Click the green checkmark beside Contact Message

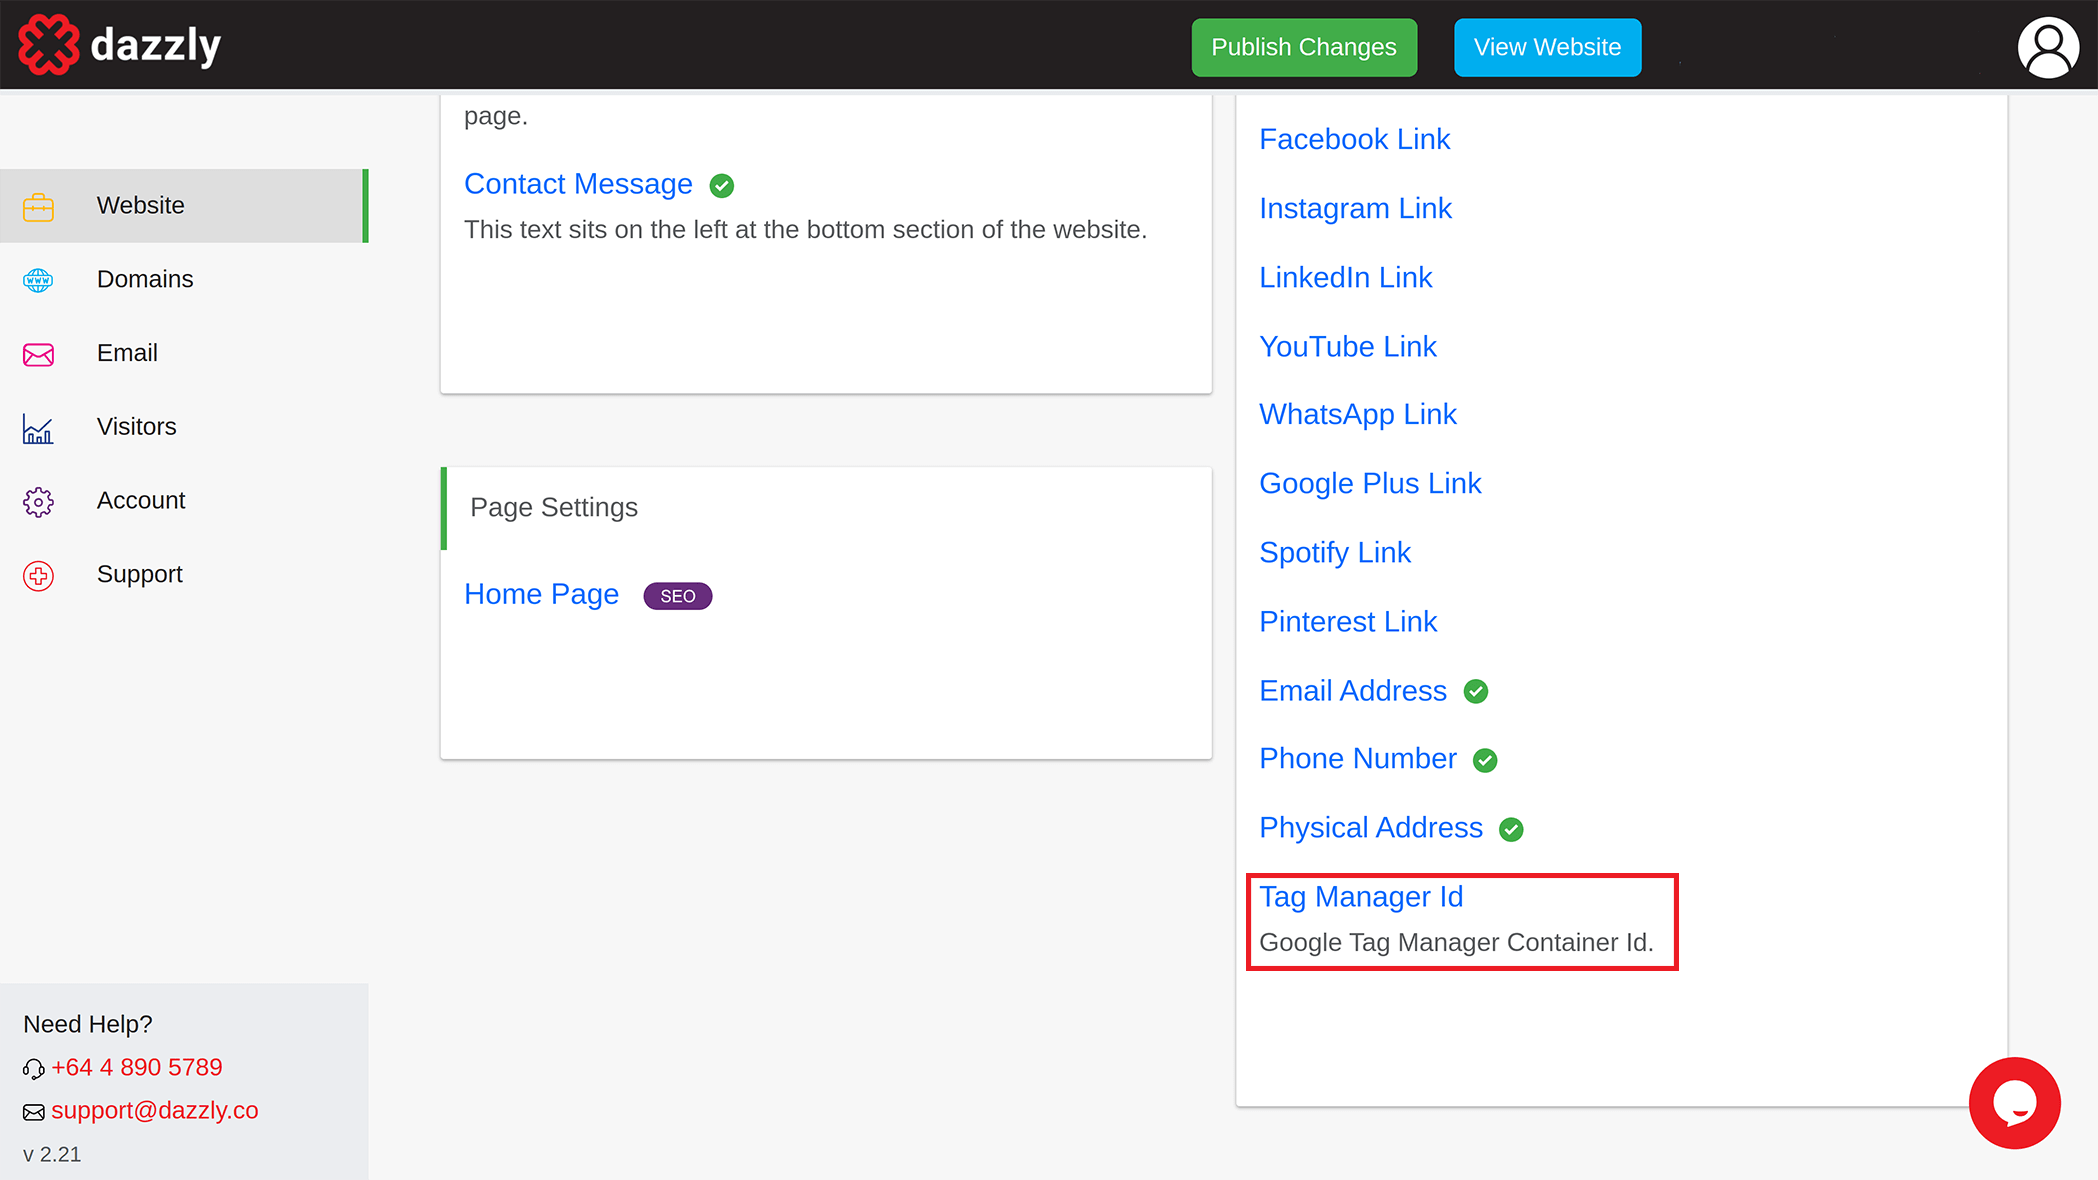(x=721, y=186)
